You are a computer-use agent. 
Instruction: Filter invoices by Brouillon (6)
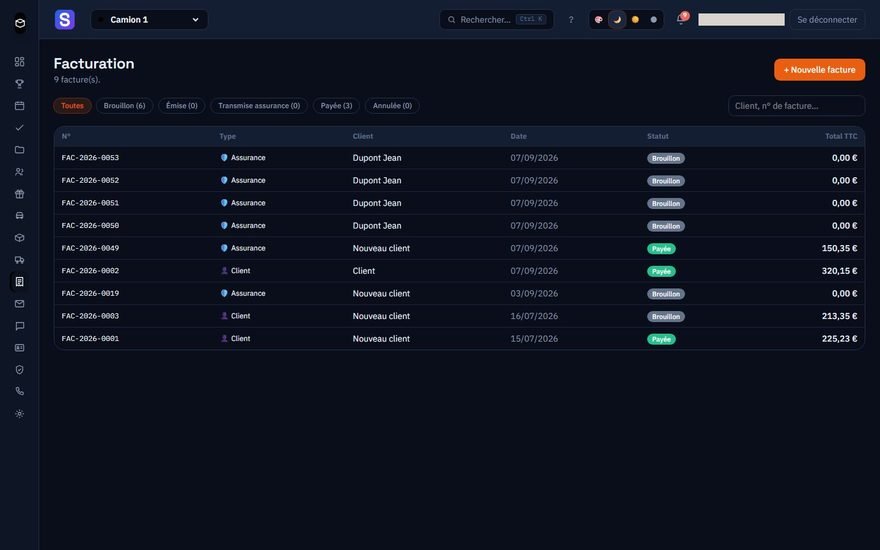coord(125,106)
